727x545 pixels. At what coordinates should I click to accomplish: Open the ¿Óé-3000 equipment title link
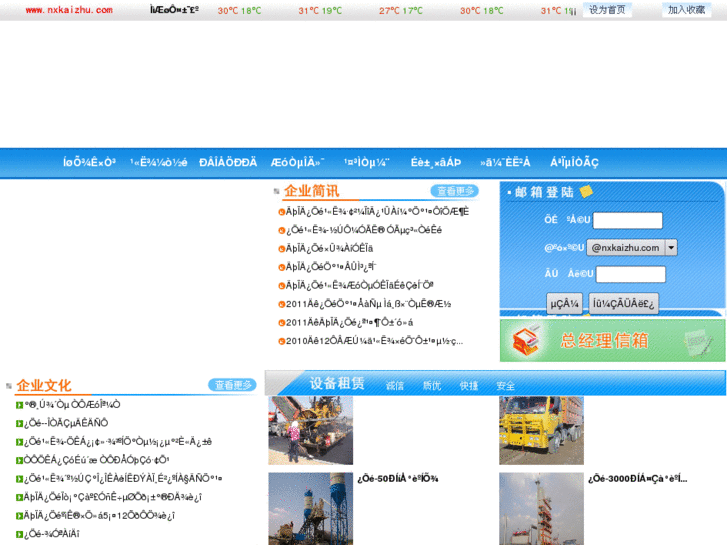(x=638, y=479)
